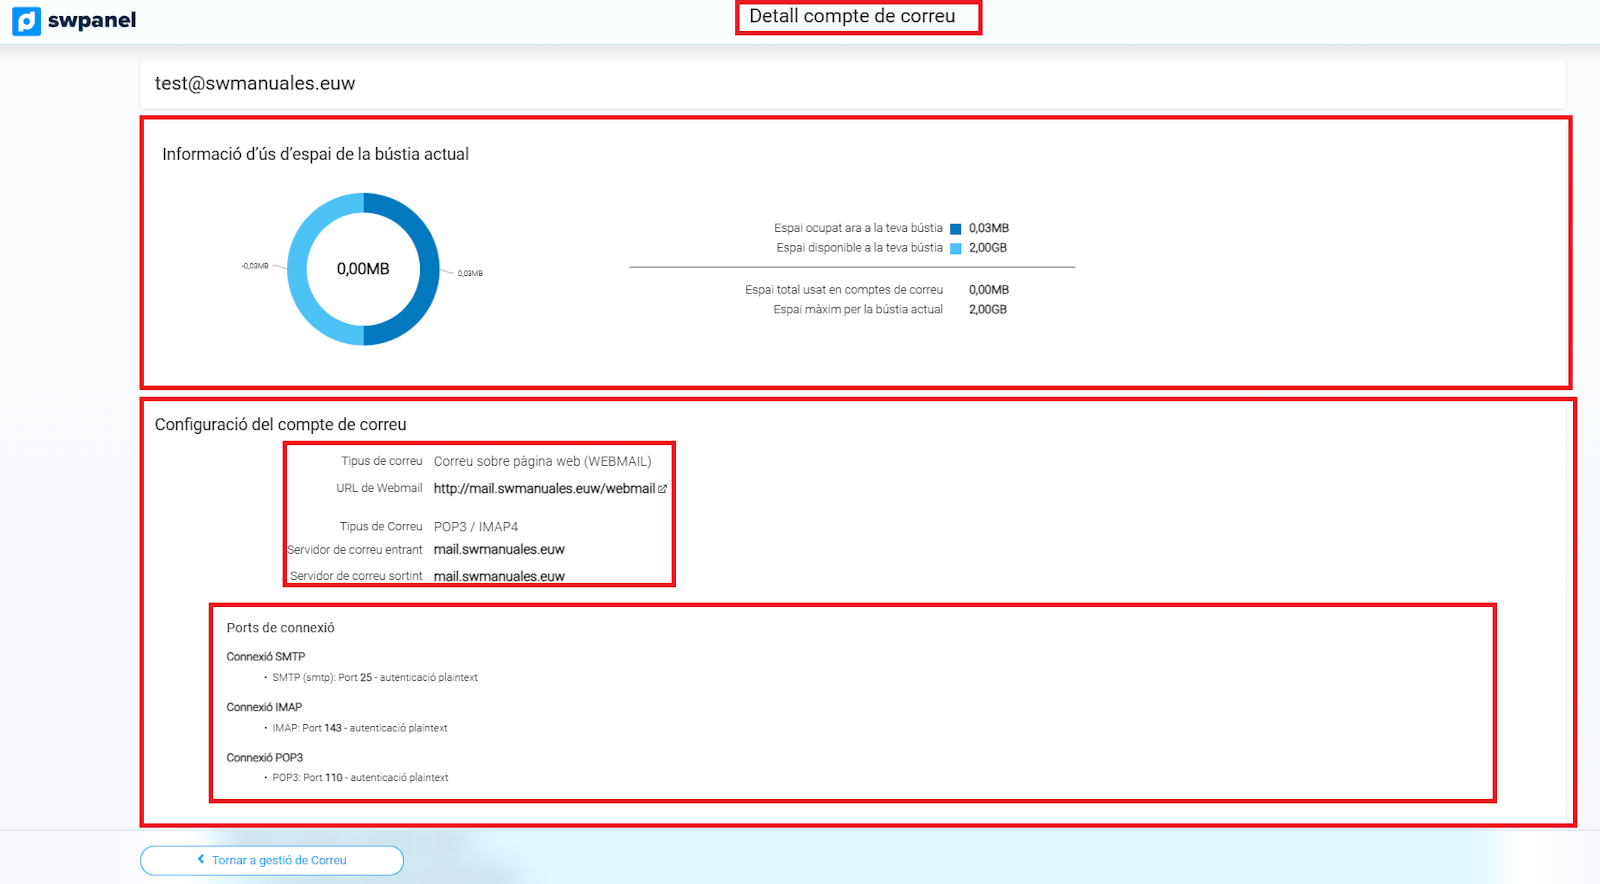Image resolution: width=1600 pixels, height=884 pixels.
Task: Click the outgoing mail server address
Action: 499,576
